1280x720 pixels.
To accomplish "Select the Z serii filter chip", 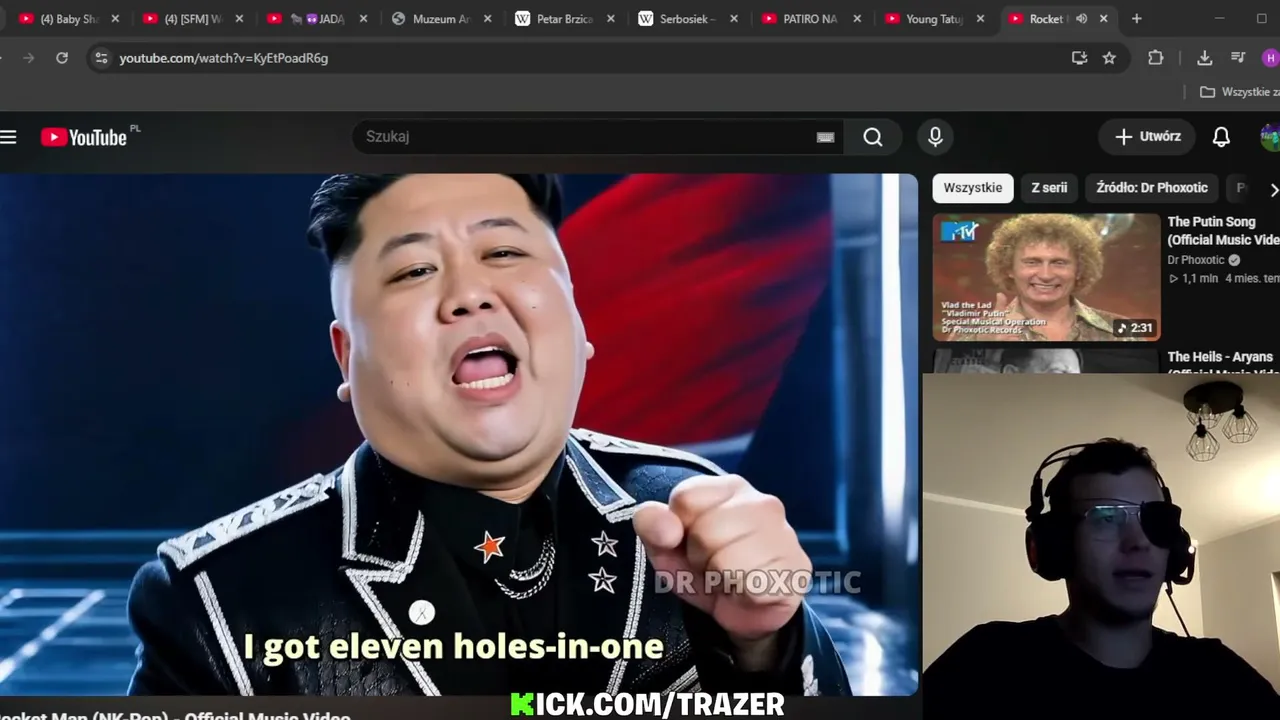I will tap(1049, 188).
